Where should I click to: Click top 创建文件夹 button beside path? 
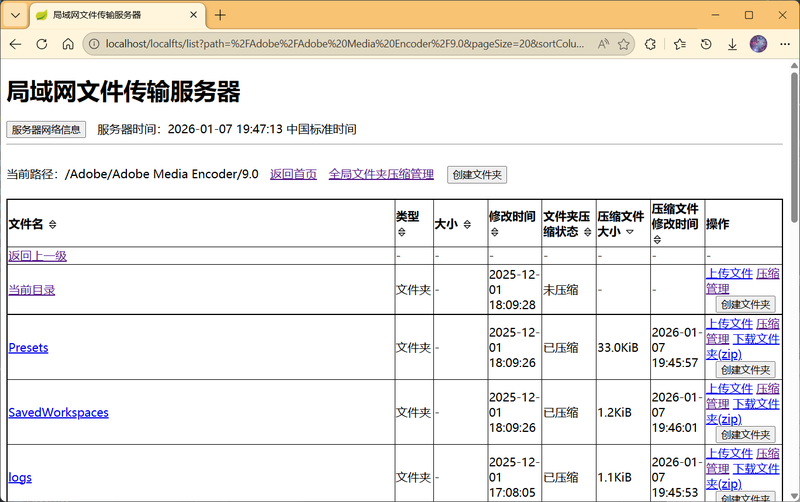[x=477, y=175]
